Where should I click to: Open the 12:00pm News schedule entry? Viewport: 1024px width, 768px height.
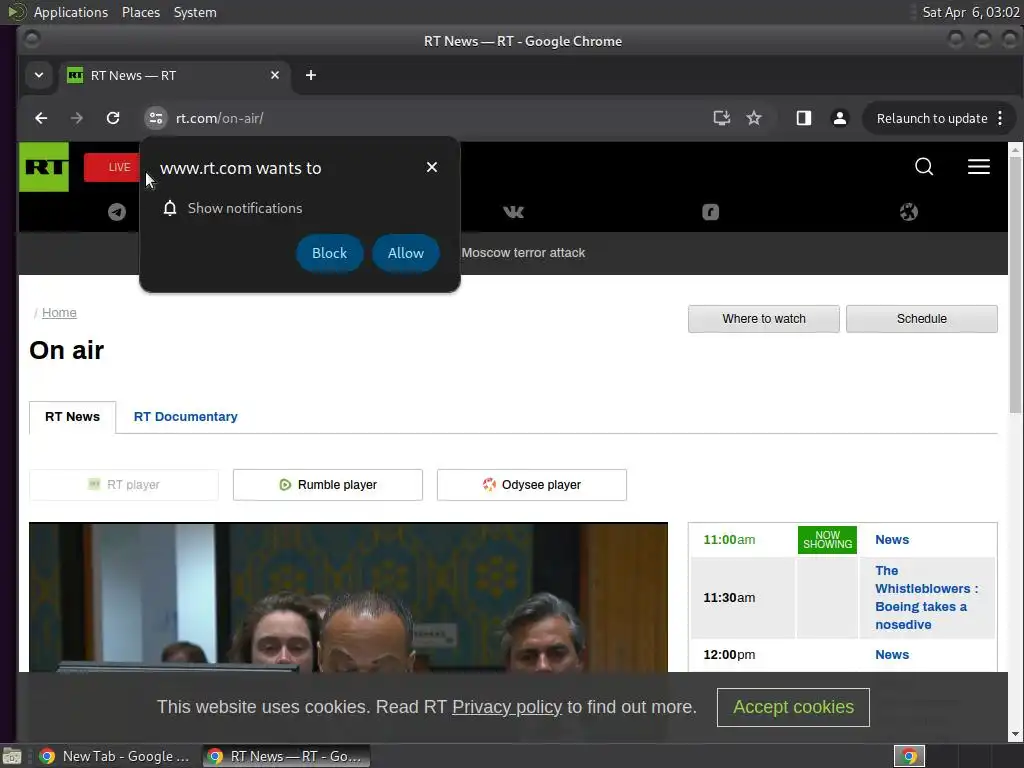[892, 654]
